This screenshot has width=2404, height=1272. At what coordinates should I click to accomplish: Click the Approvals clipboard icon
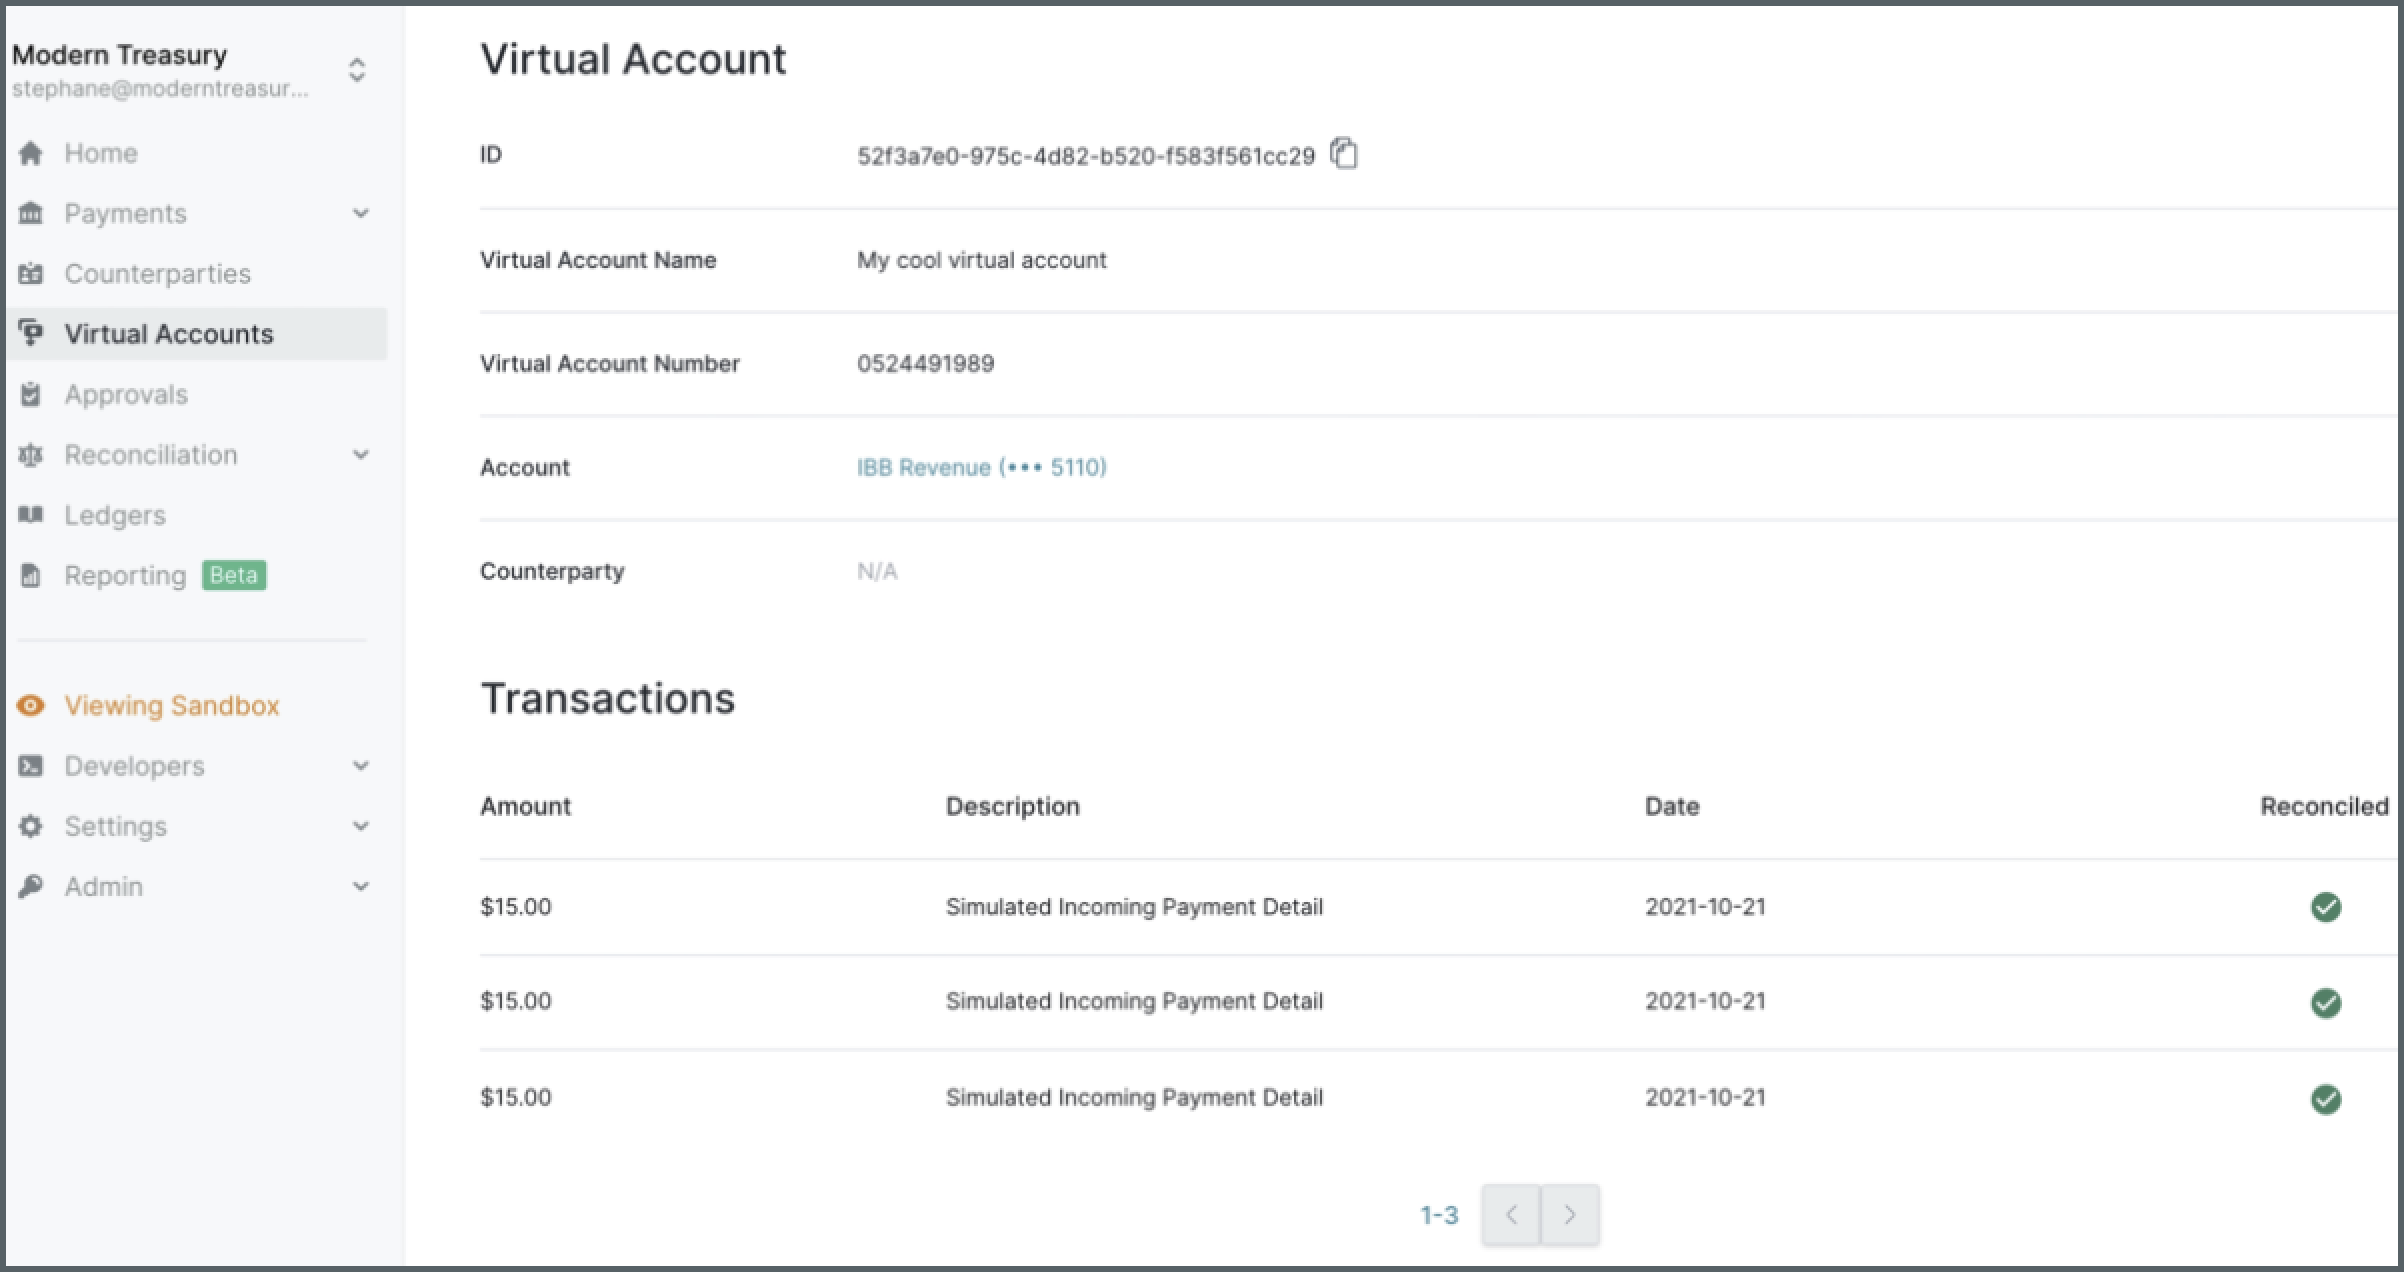[31, 395]
